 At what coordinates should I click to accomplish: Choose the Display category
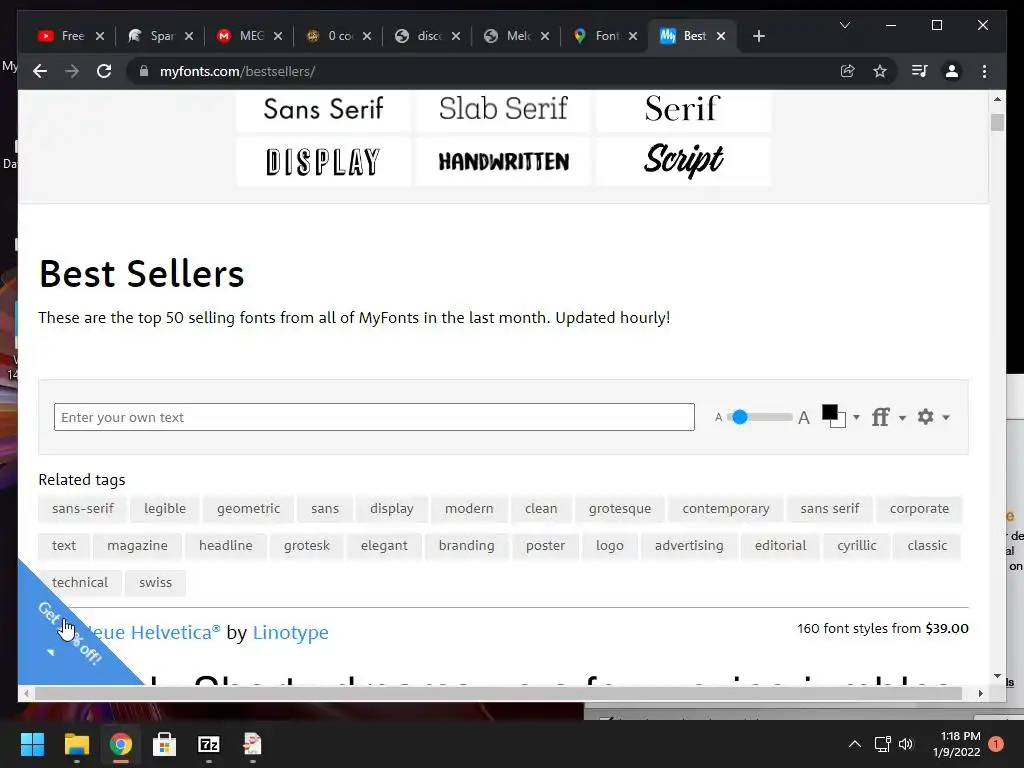(x=323, y=161)
